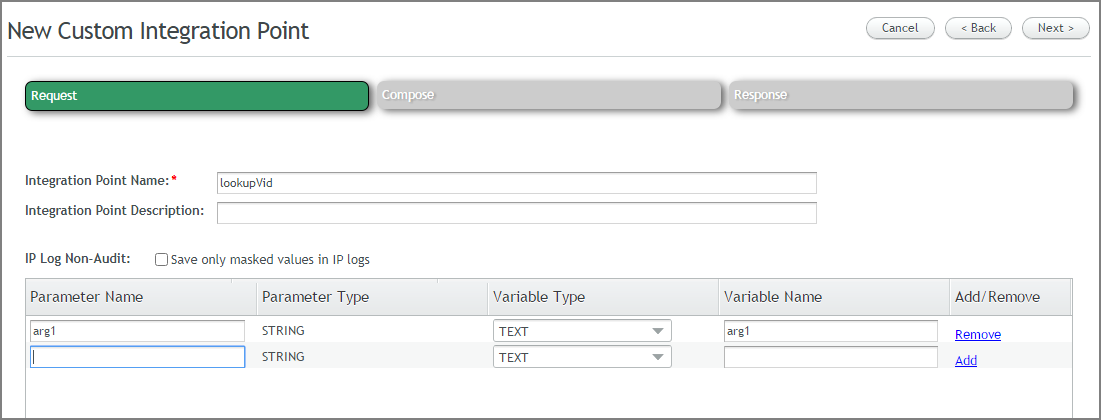Enable Save only masked values checkbox
The width and height of the screenshot is (1101, 420).
click(161, 260)
